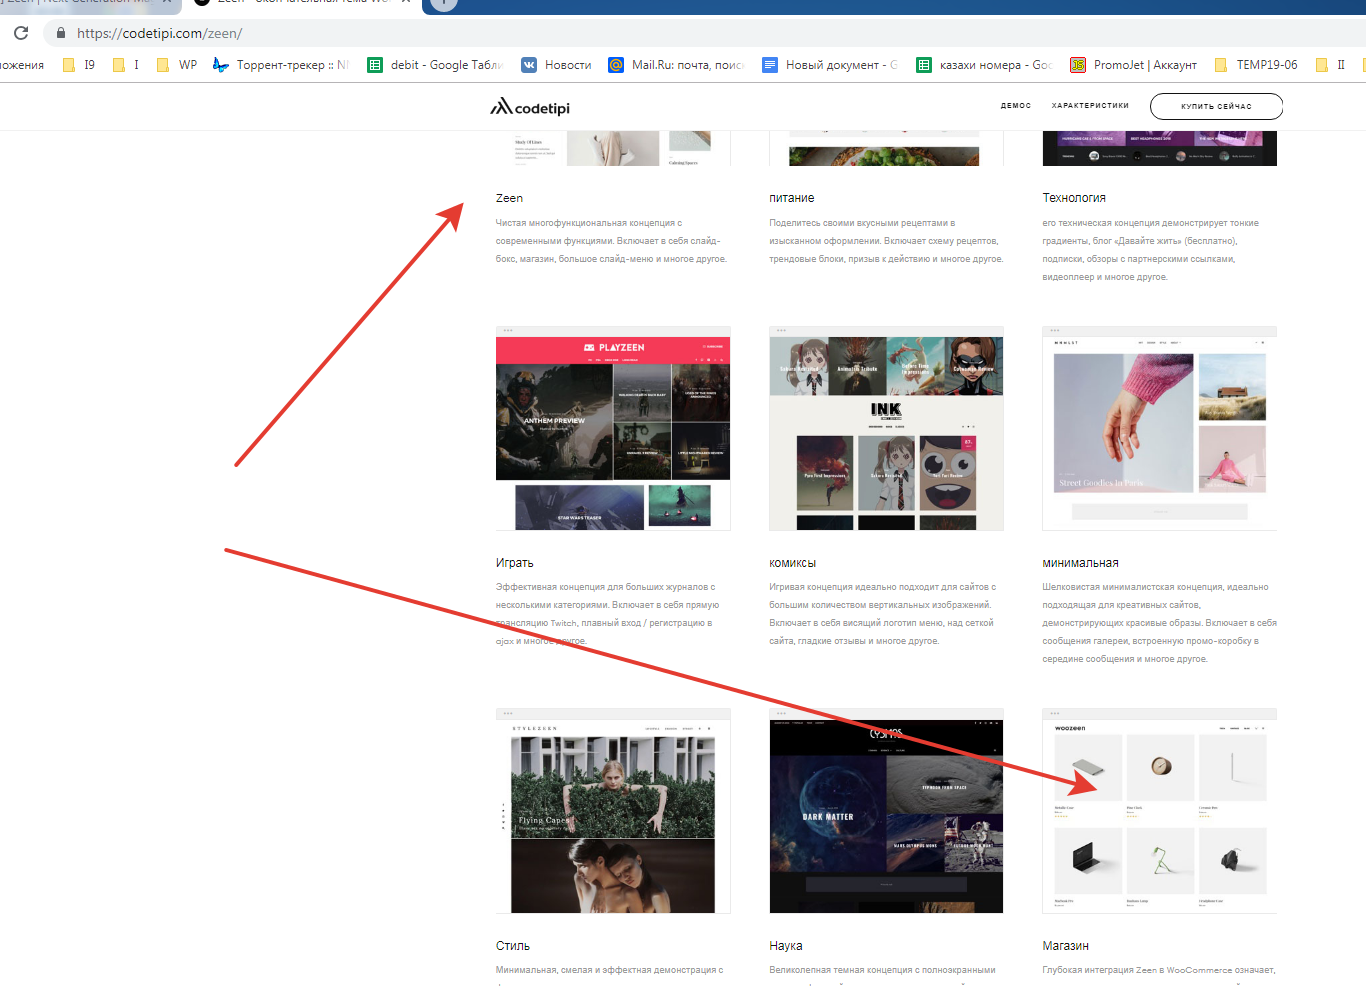Open the питание demo title link
The width and height of the screenshot is (1366, 986).
[x=792, y=198]
